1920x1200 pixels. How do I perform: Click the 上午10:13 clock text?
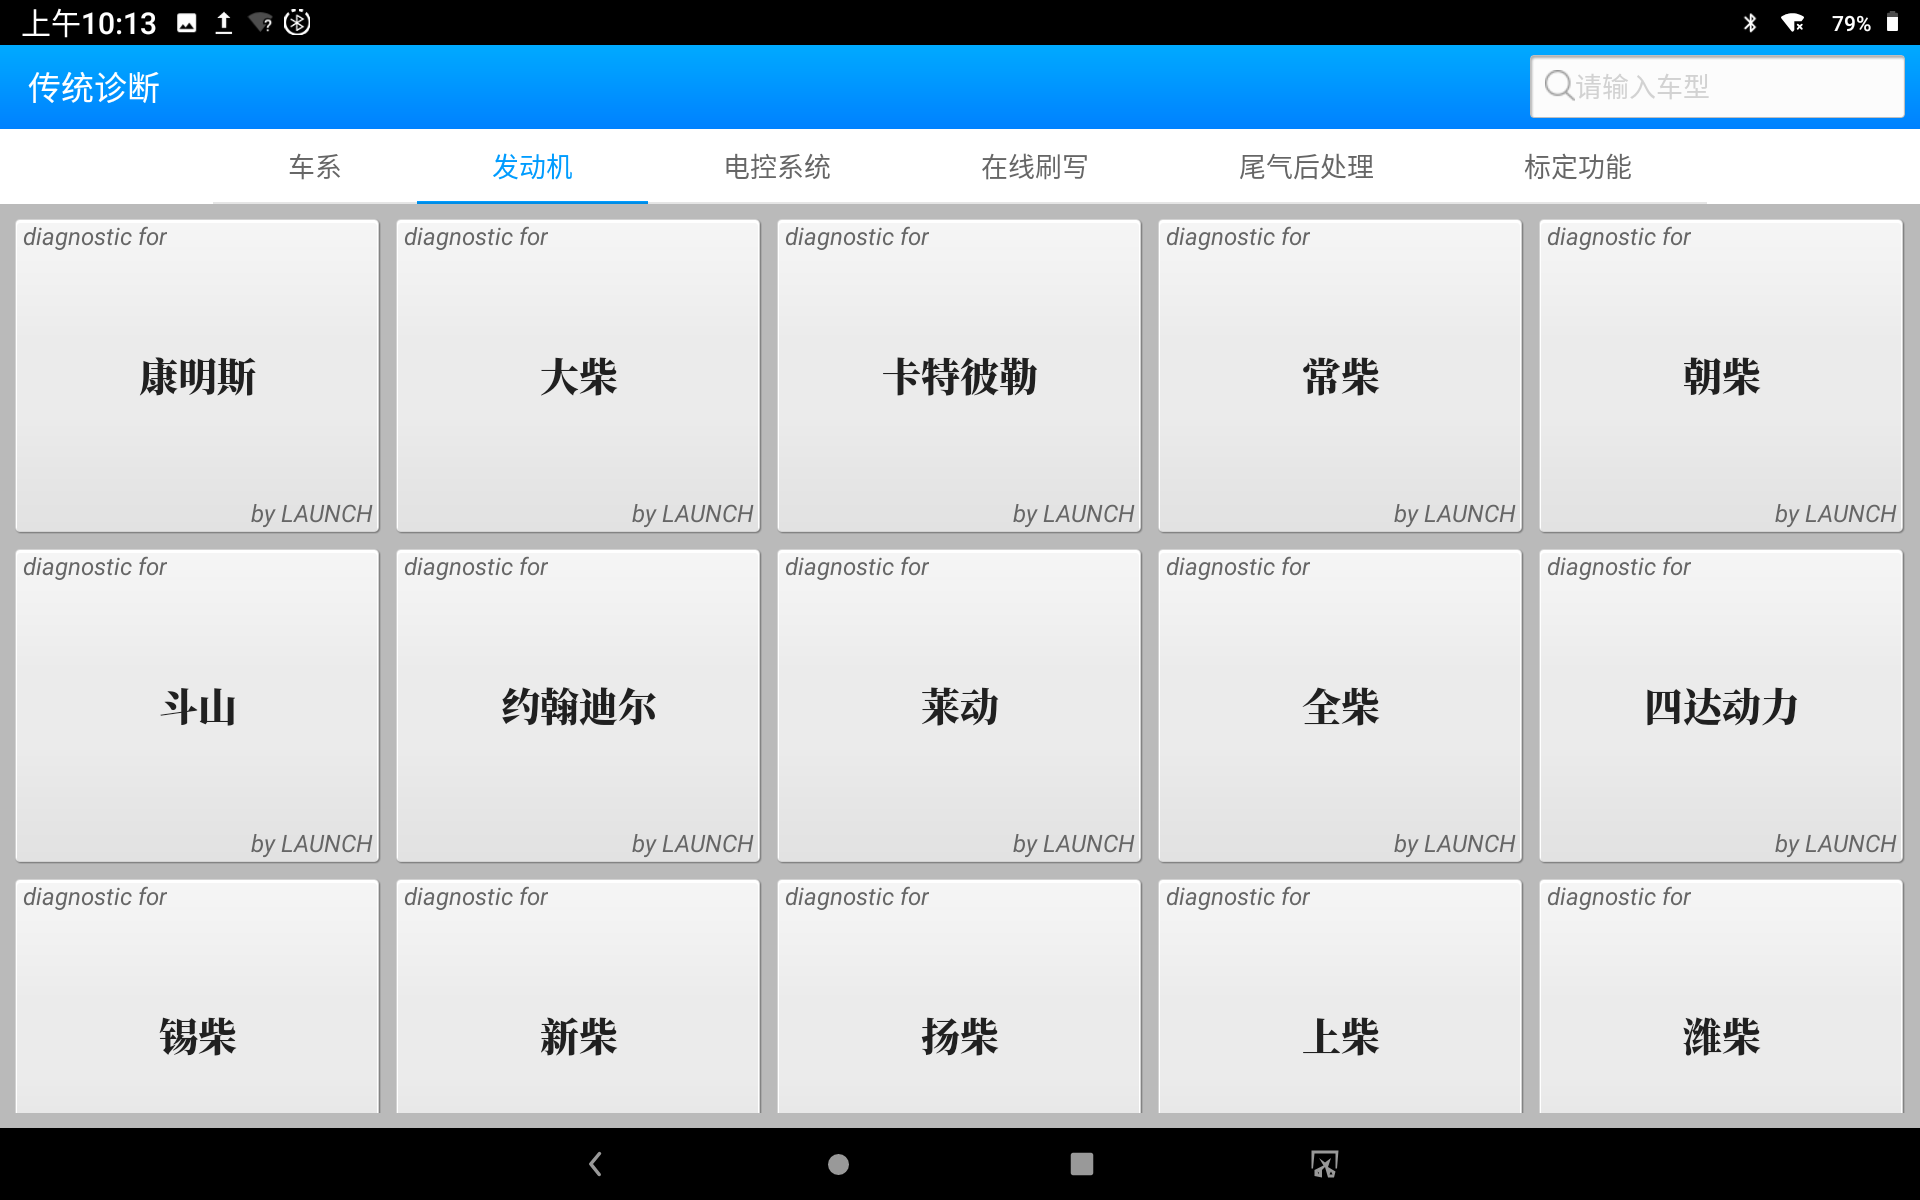pos(89,23)
